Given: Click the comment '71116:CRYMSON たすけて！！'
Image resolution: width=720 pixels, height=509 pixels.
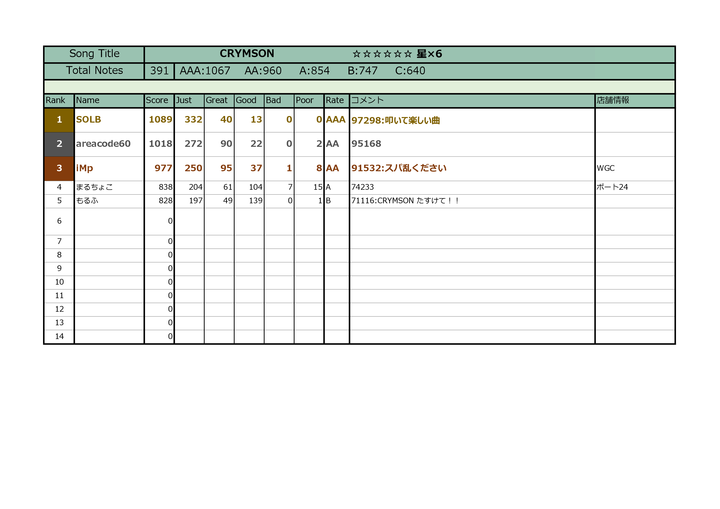Looking at the screenshot, I should click(x=405, y=201).
